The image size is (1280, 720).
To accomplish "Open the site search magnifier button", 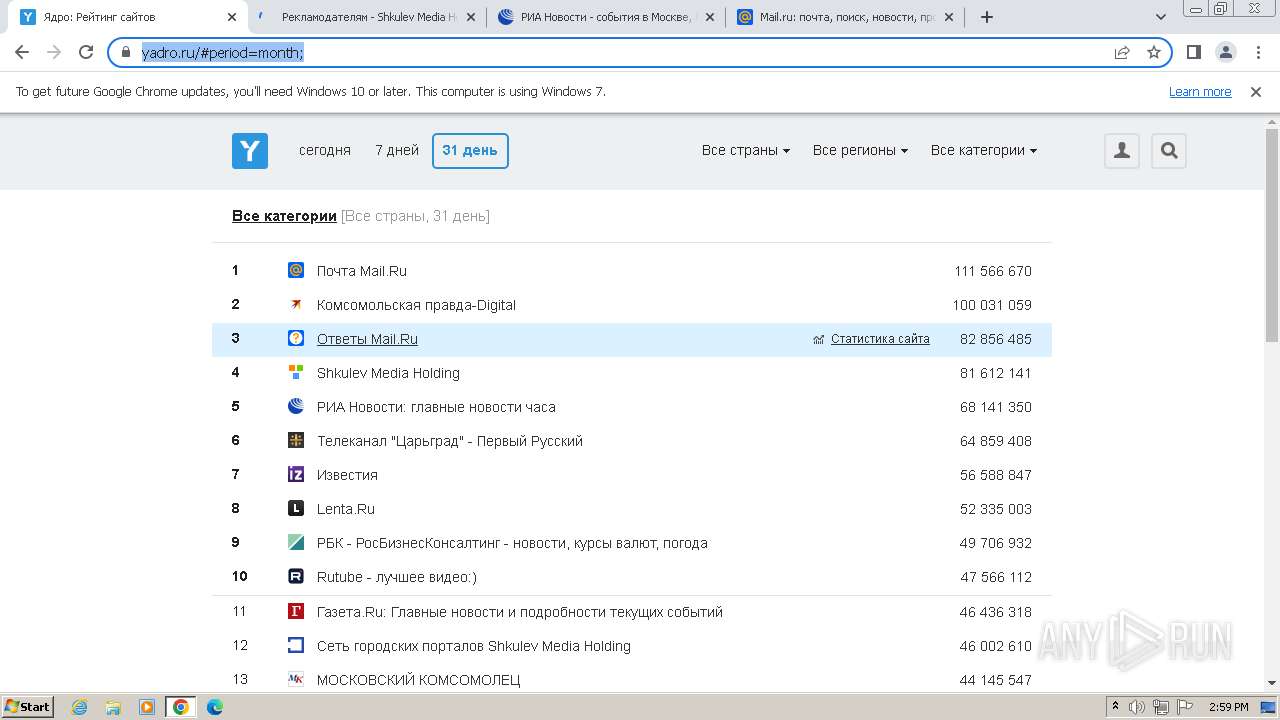I will [1169, 151].
